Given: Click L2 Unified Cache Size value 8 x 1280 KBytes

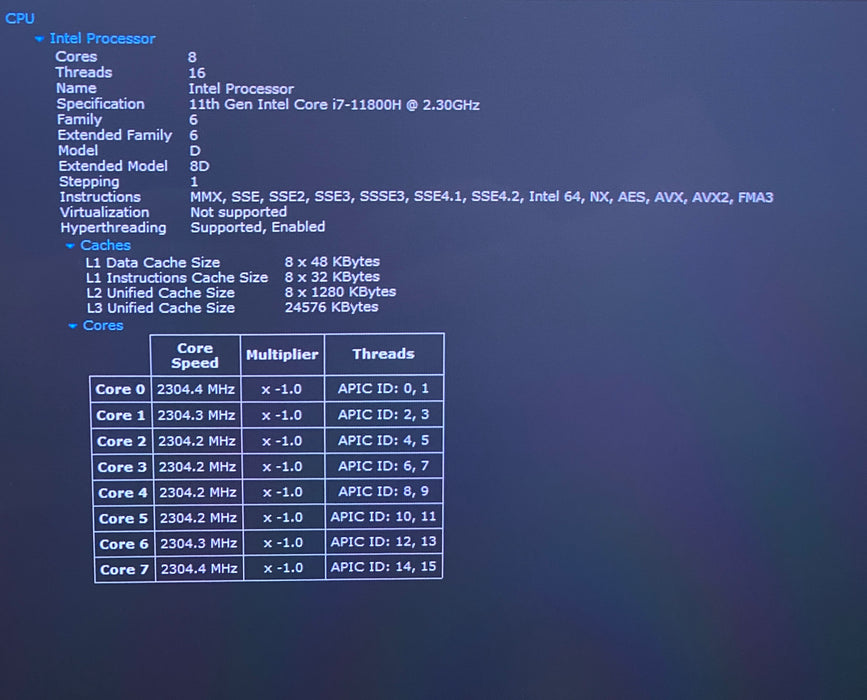Looking at the screenshot, I should (341, 291).
